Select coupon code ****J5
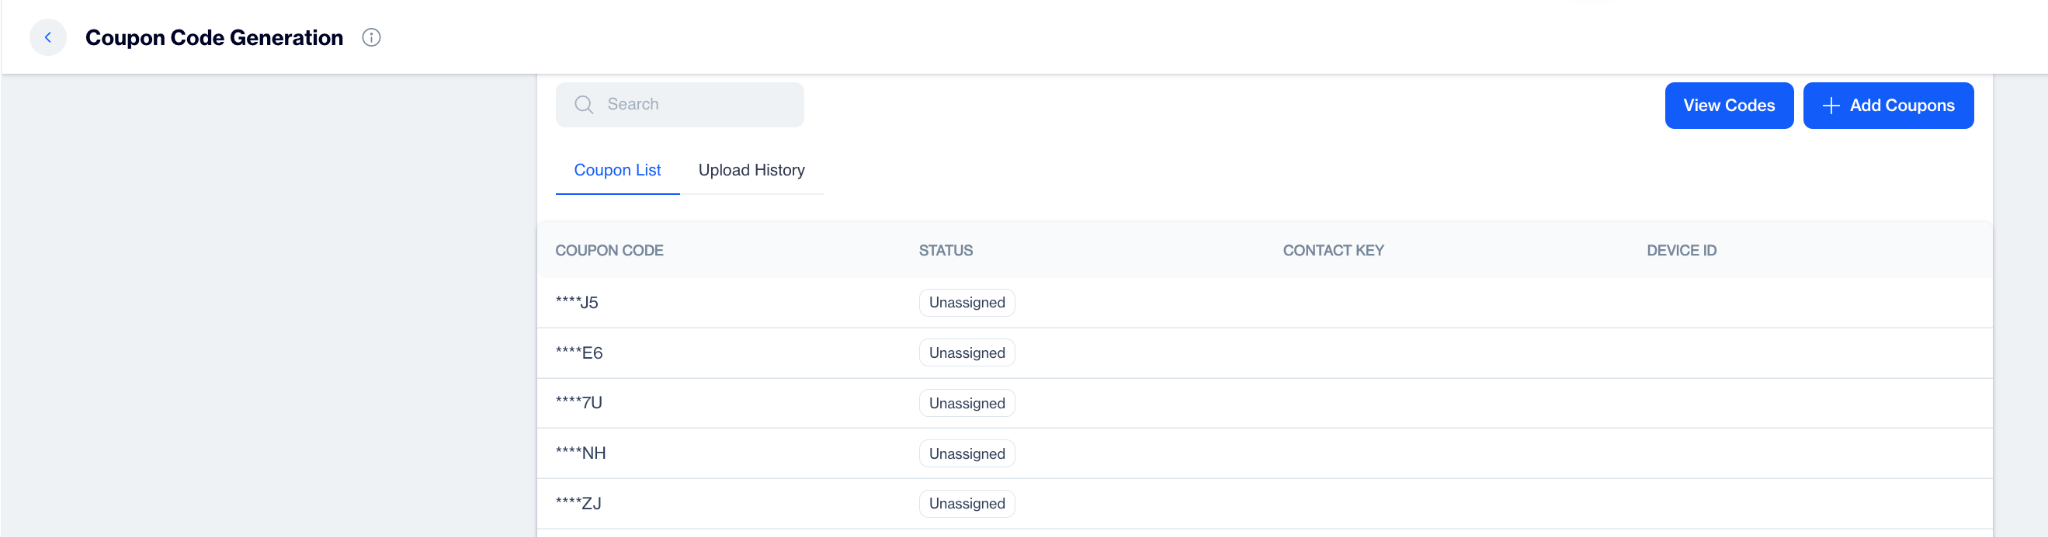 tap(577, 303)
